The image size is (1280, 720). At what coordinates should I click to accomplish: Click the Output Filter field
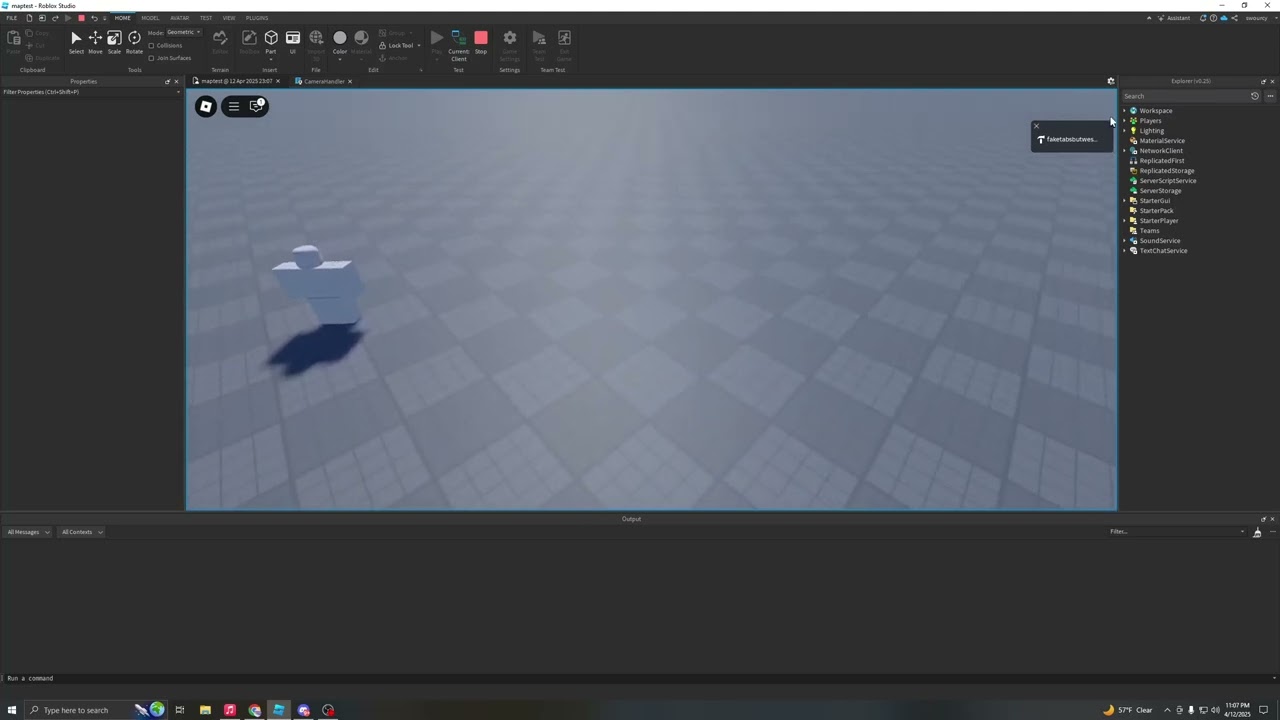(x=1177, y=532)
